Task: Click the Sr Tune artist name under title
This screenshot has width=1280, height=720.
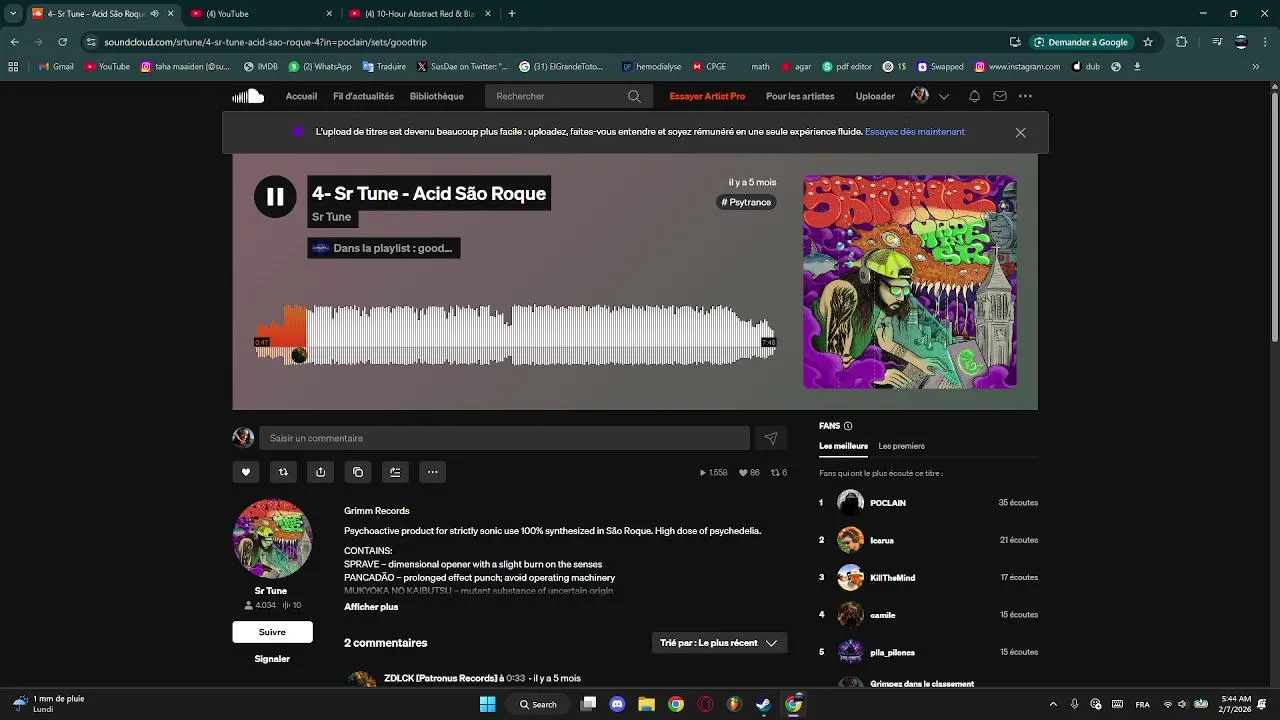Action: (332, 217)
